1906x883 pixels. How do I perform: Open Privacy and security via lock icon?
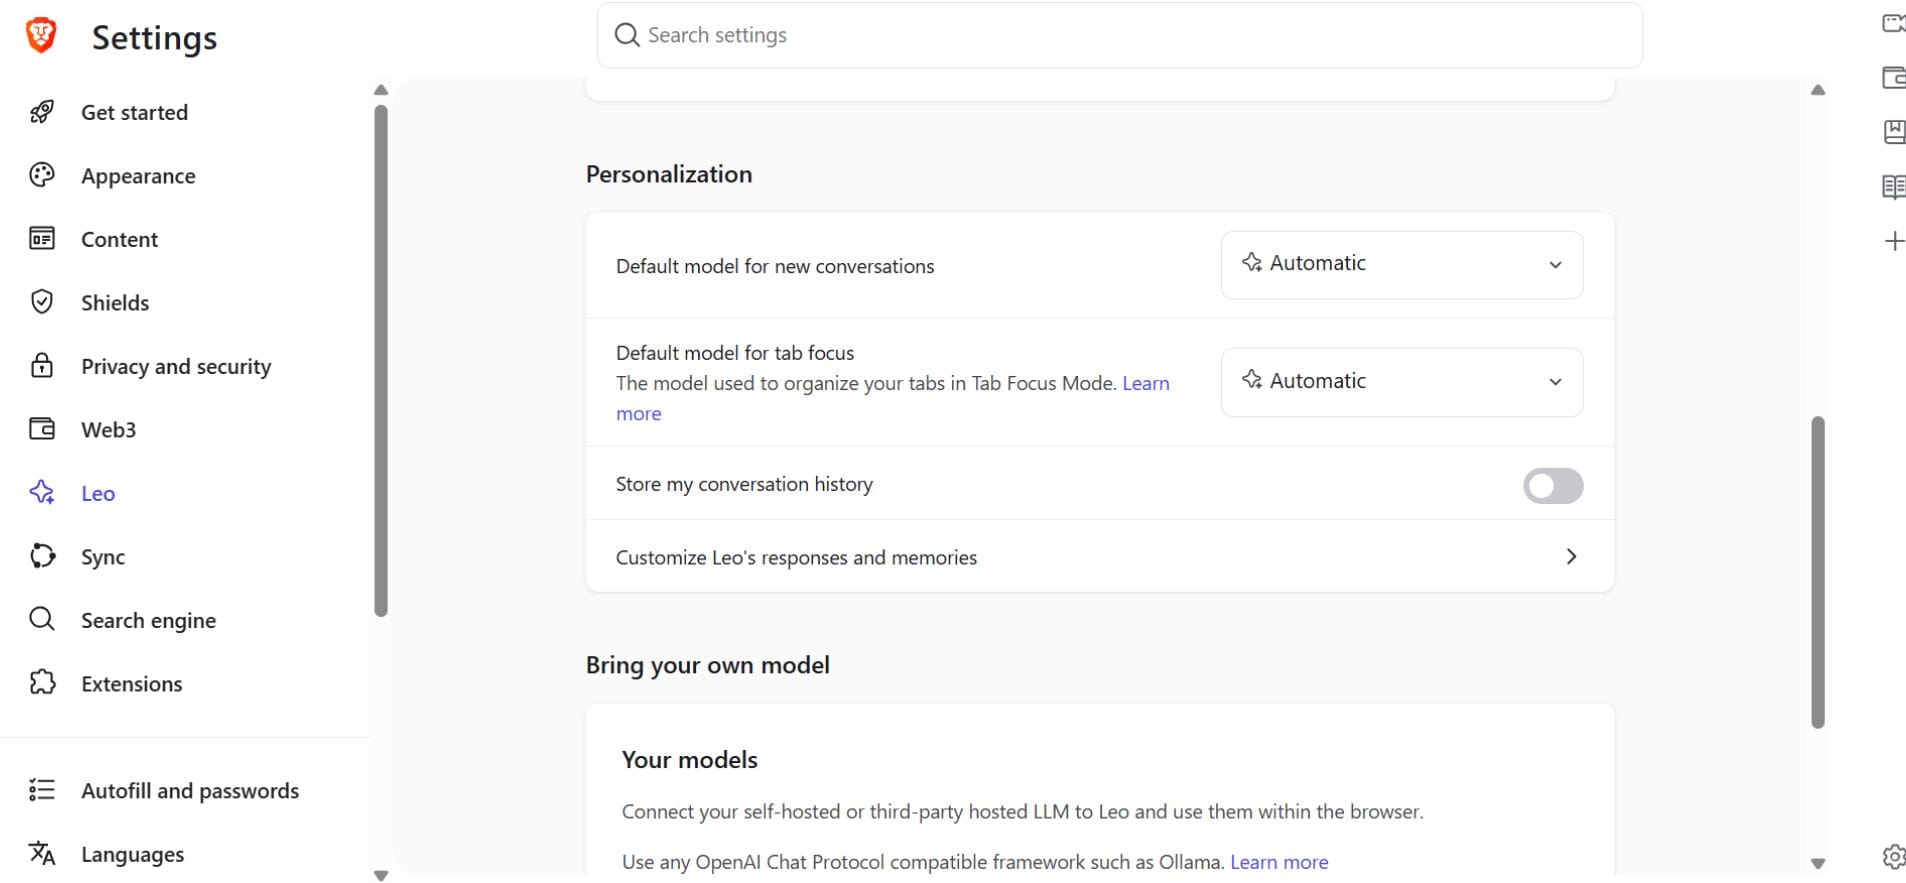pos(42,366)
